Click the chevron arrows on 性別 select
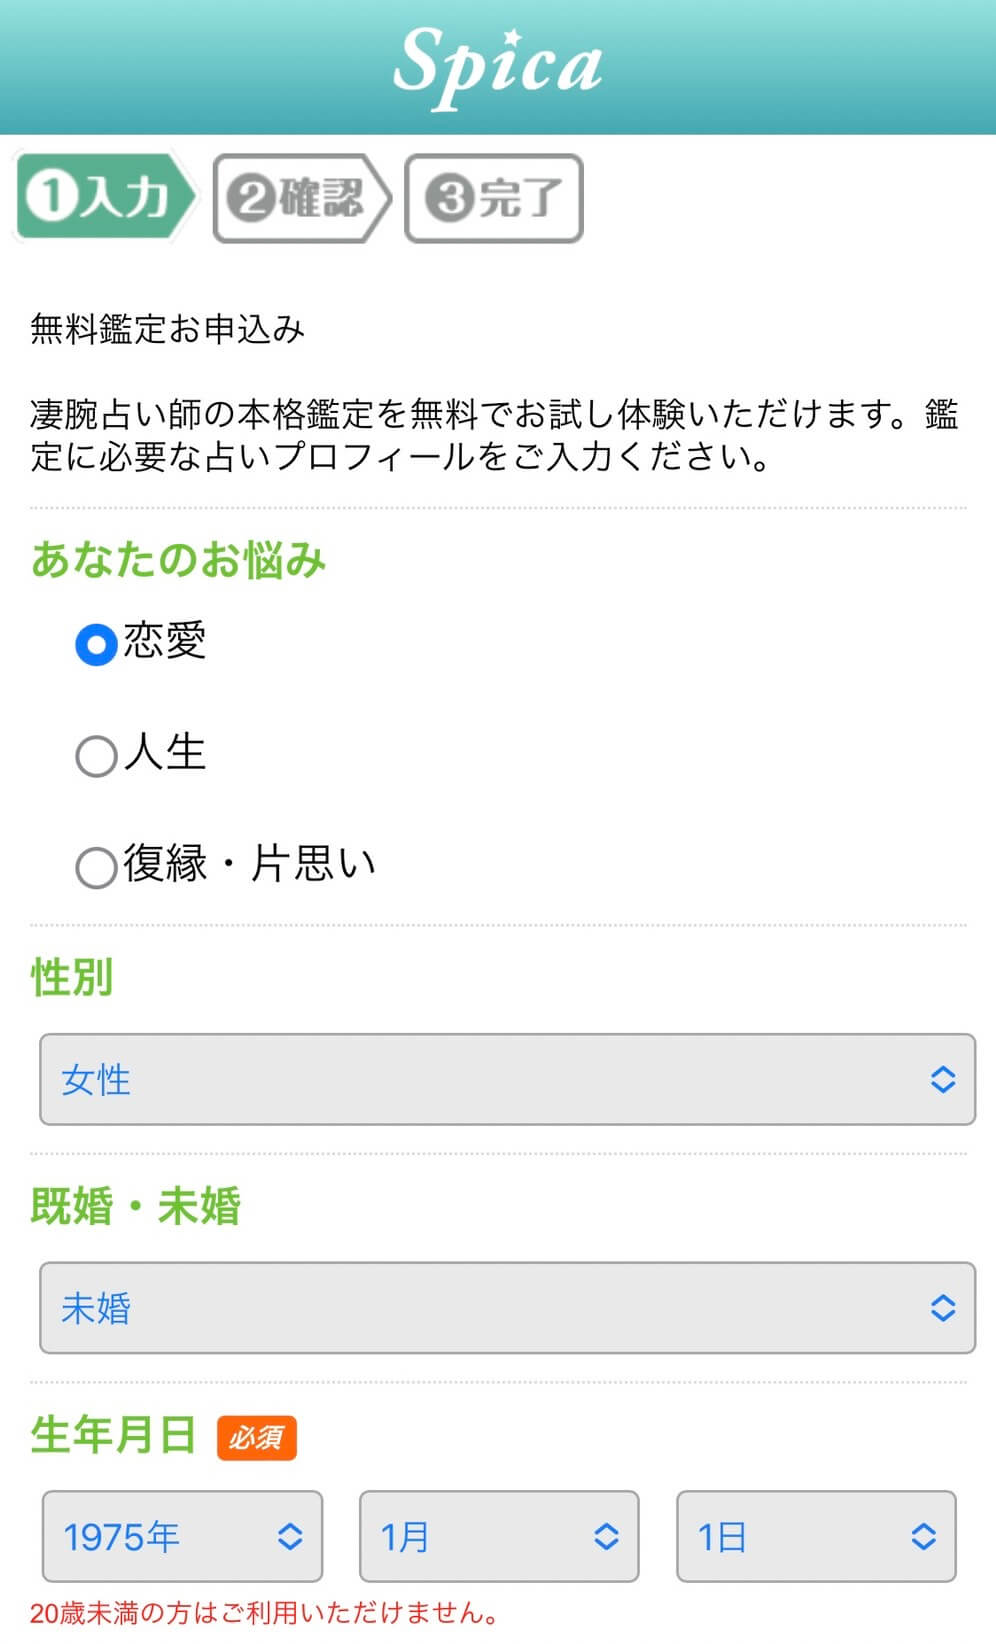Screen dimensions: 996x1644 943,1080
